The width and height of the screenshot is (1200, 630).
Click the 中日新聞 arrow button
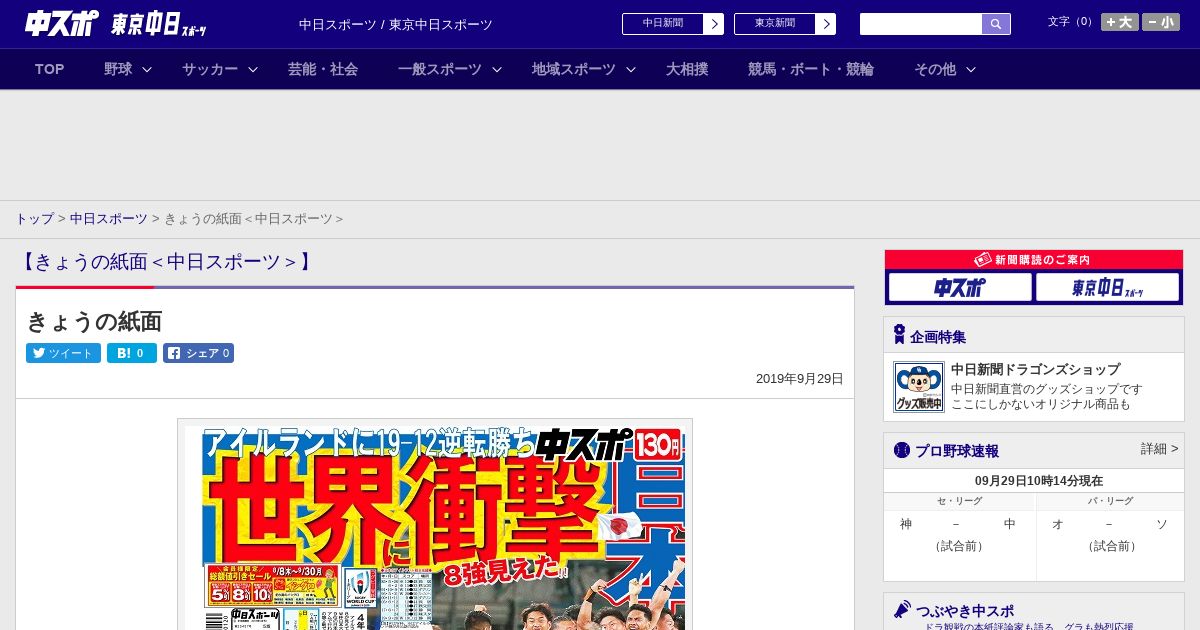(x=713, y=24)
